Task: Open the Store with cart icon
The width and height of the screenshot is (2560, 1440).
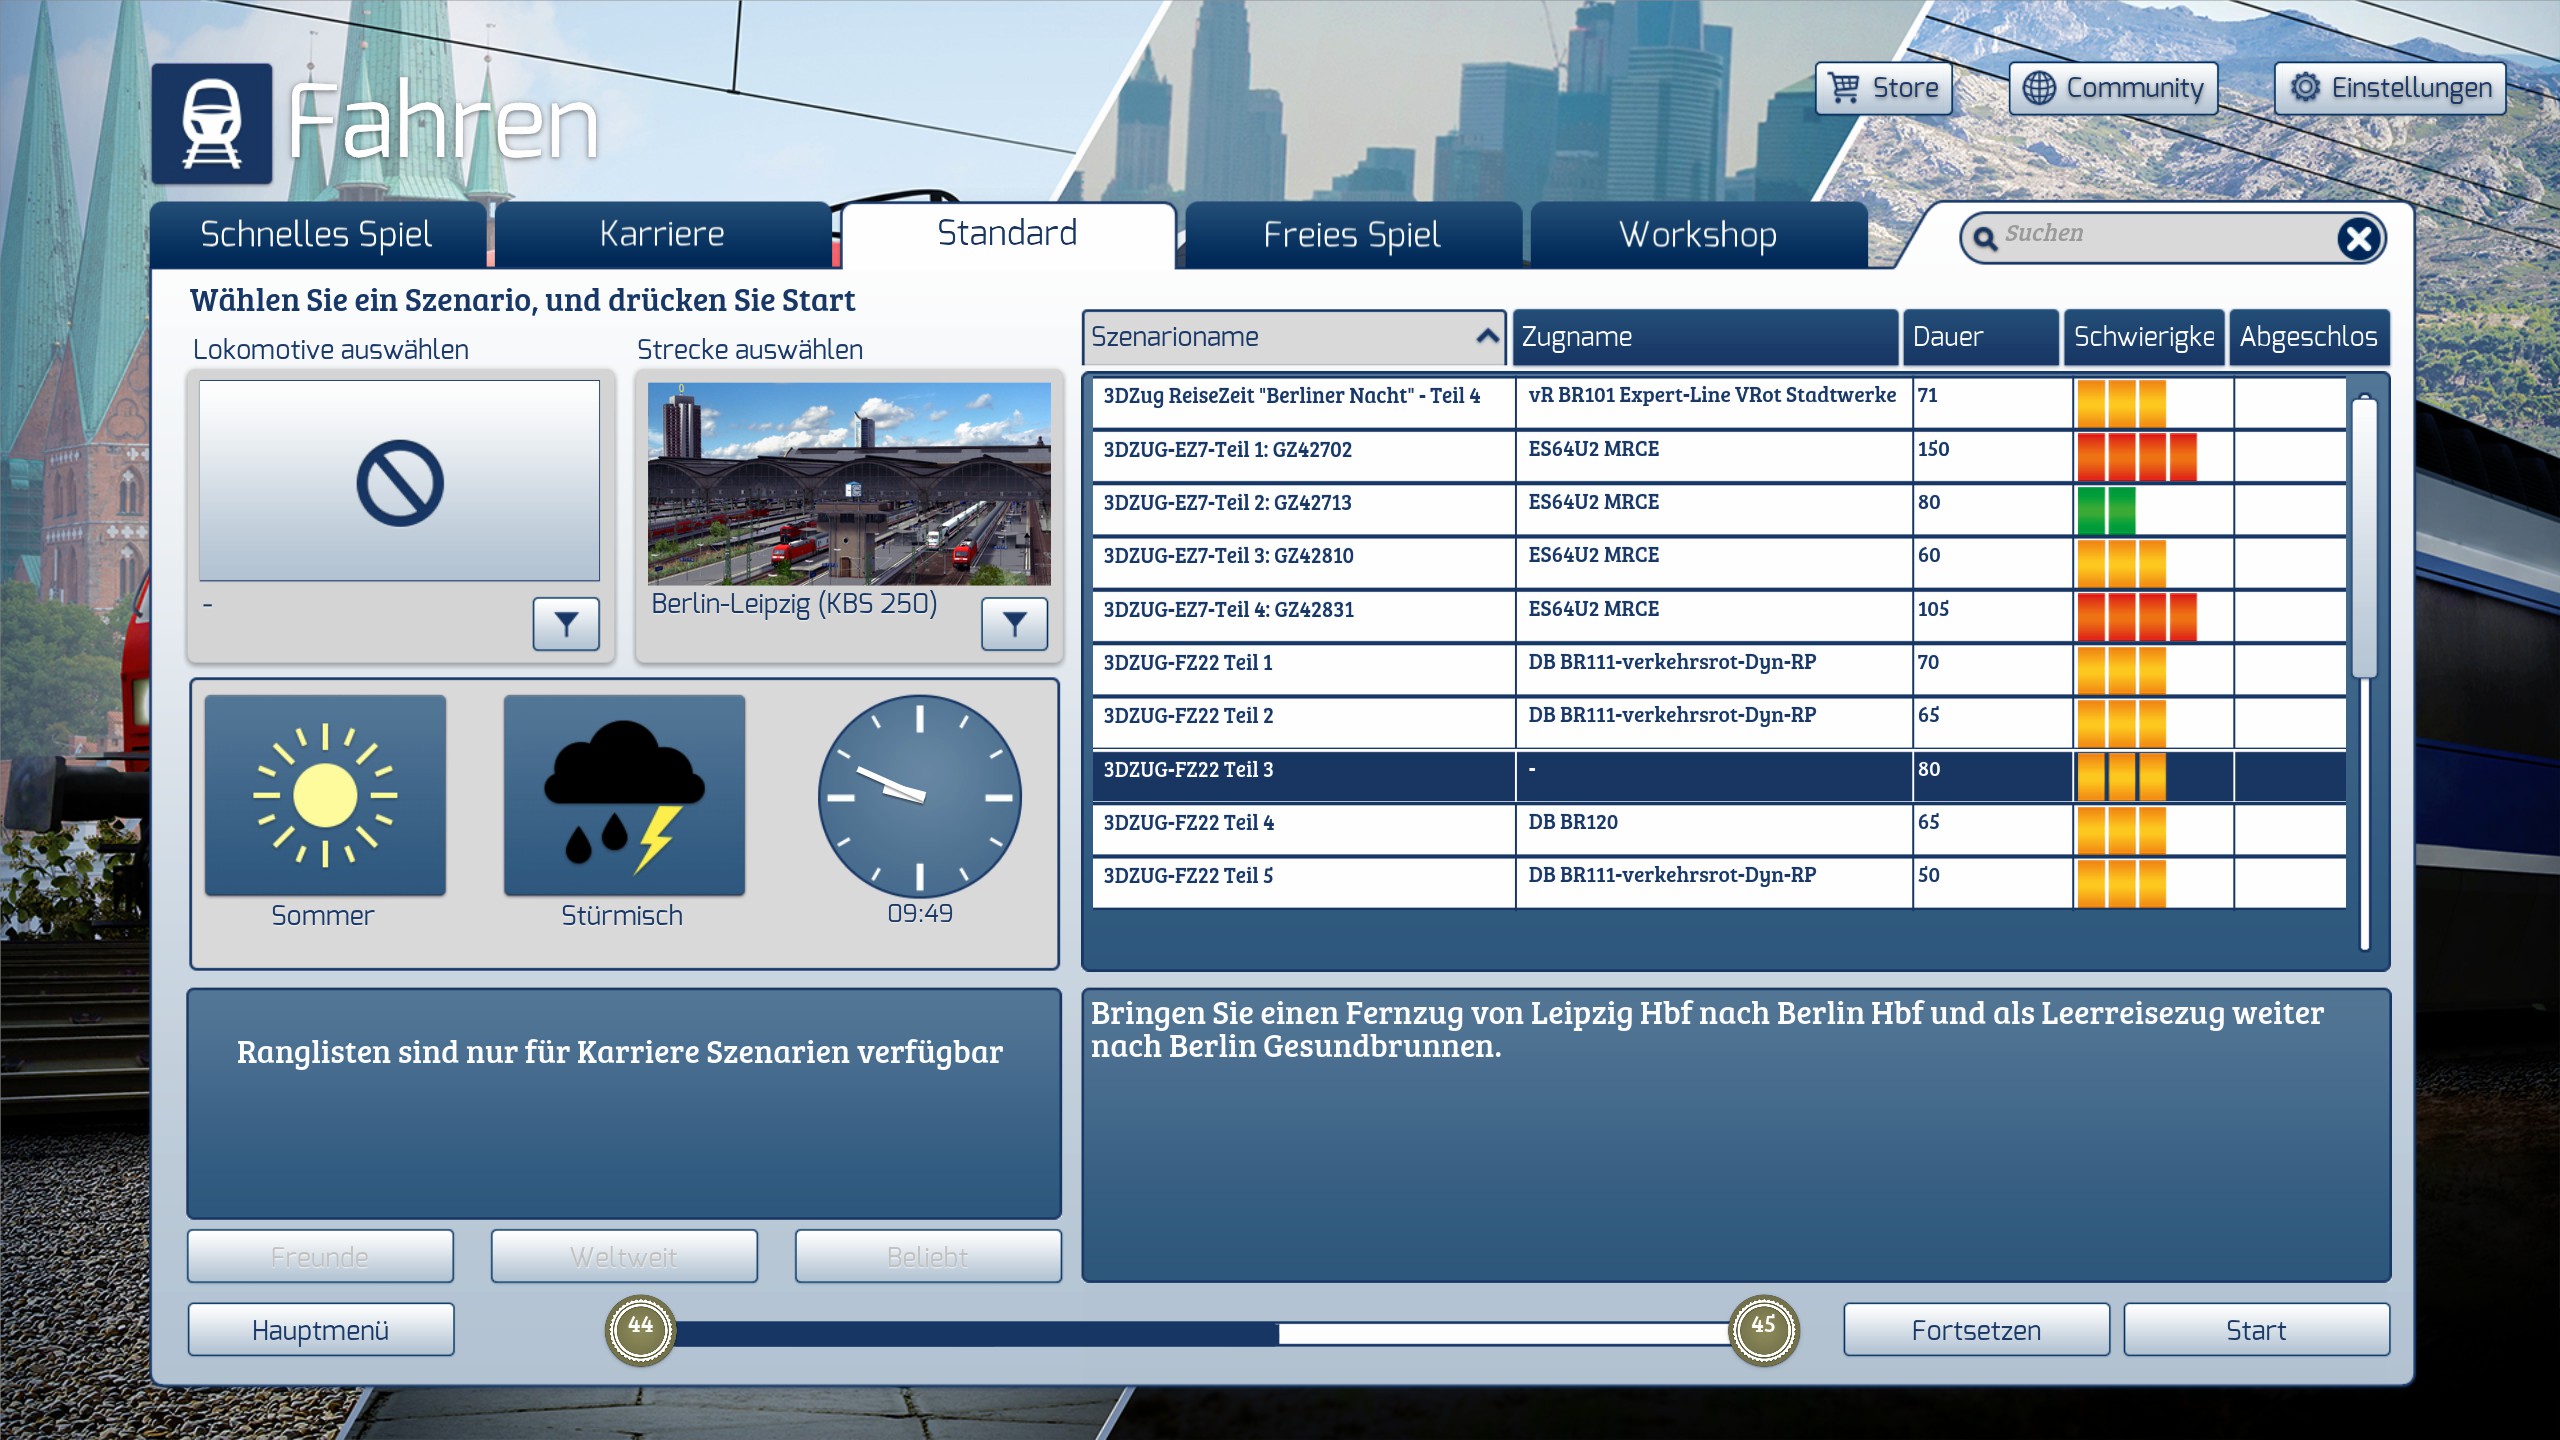Action: click(1884, 88)
